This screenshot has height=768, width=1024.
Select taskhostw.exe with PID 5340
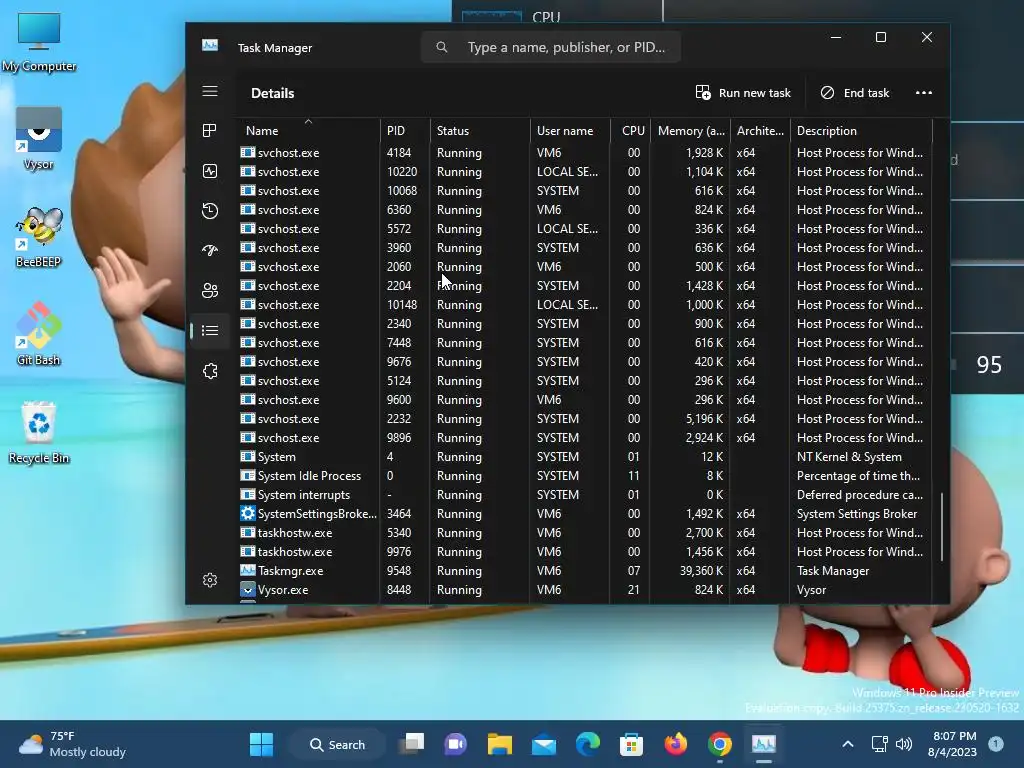click(x=585, y=532)
